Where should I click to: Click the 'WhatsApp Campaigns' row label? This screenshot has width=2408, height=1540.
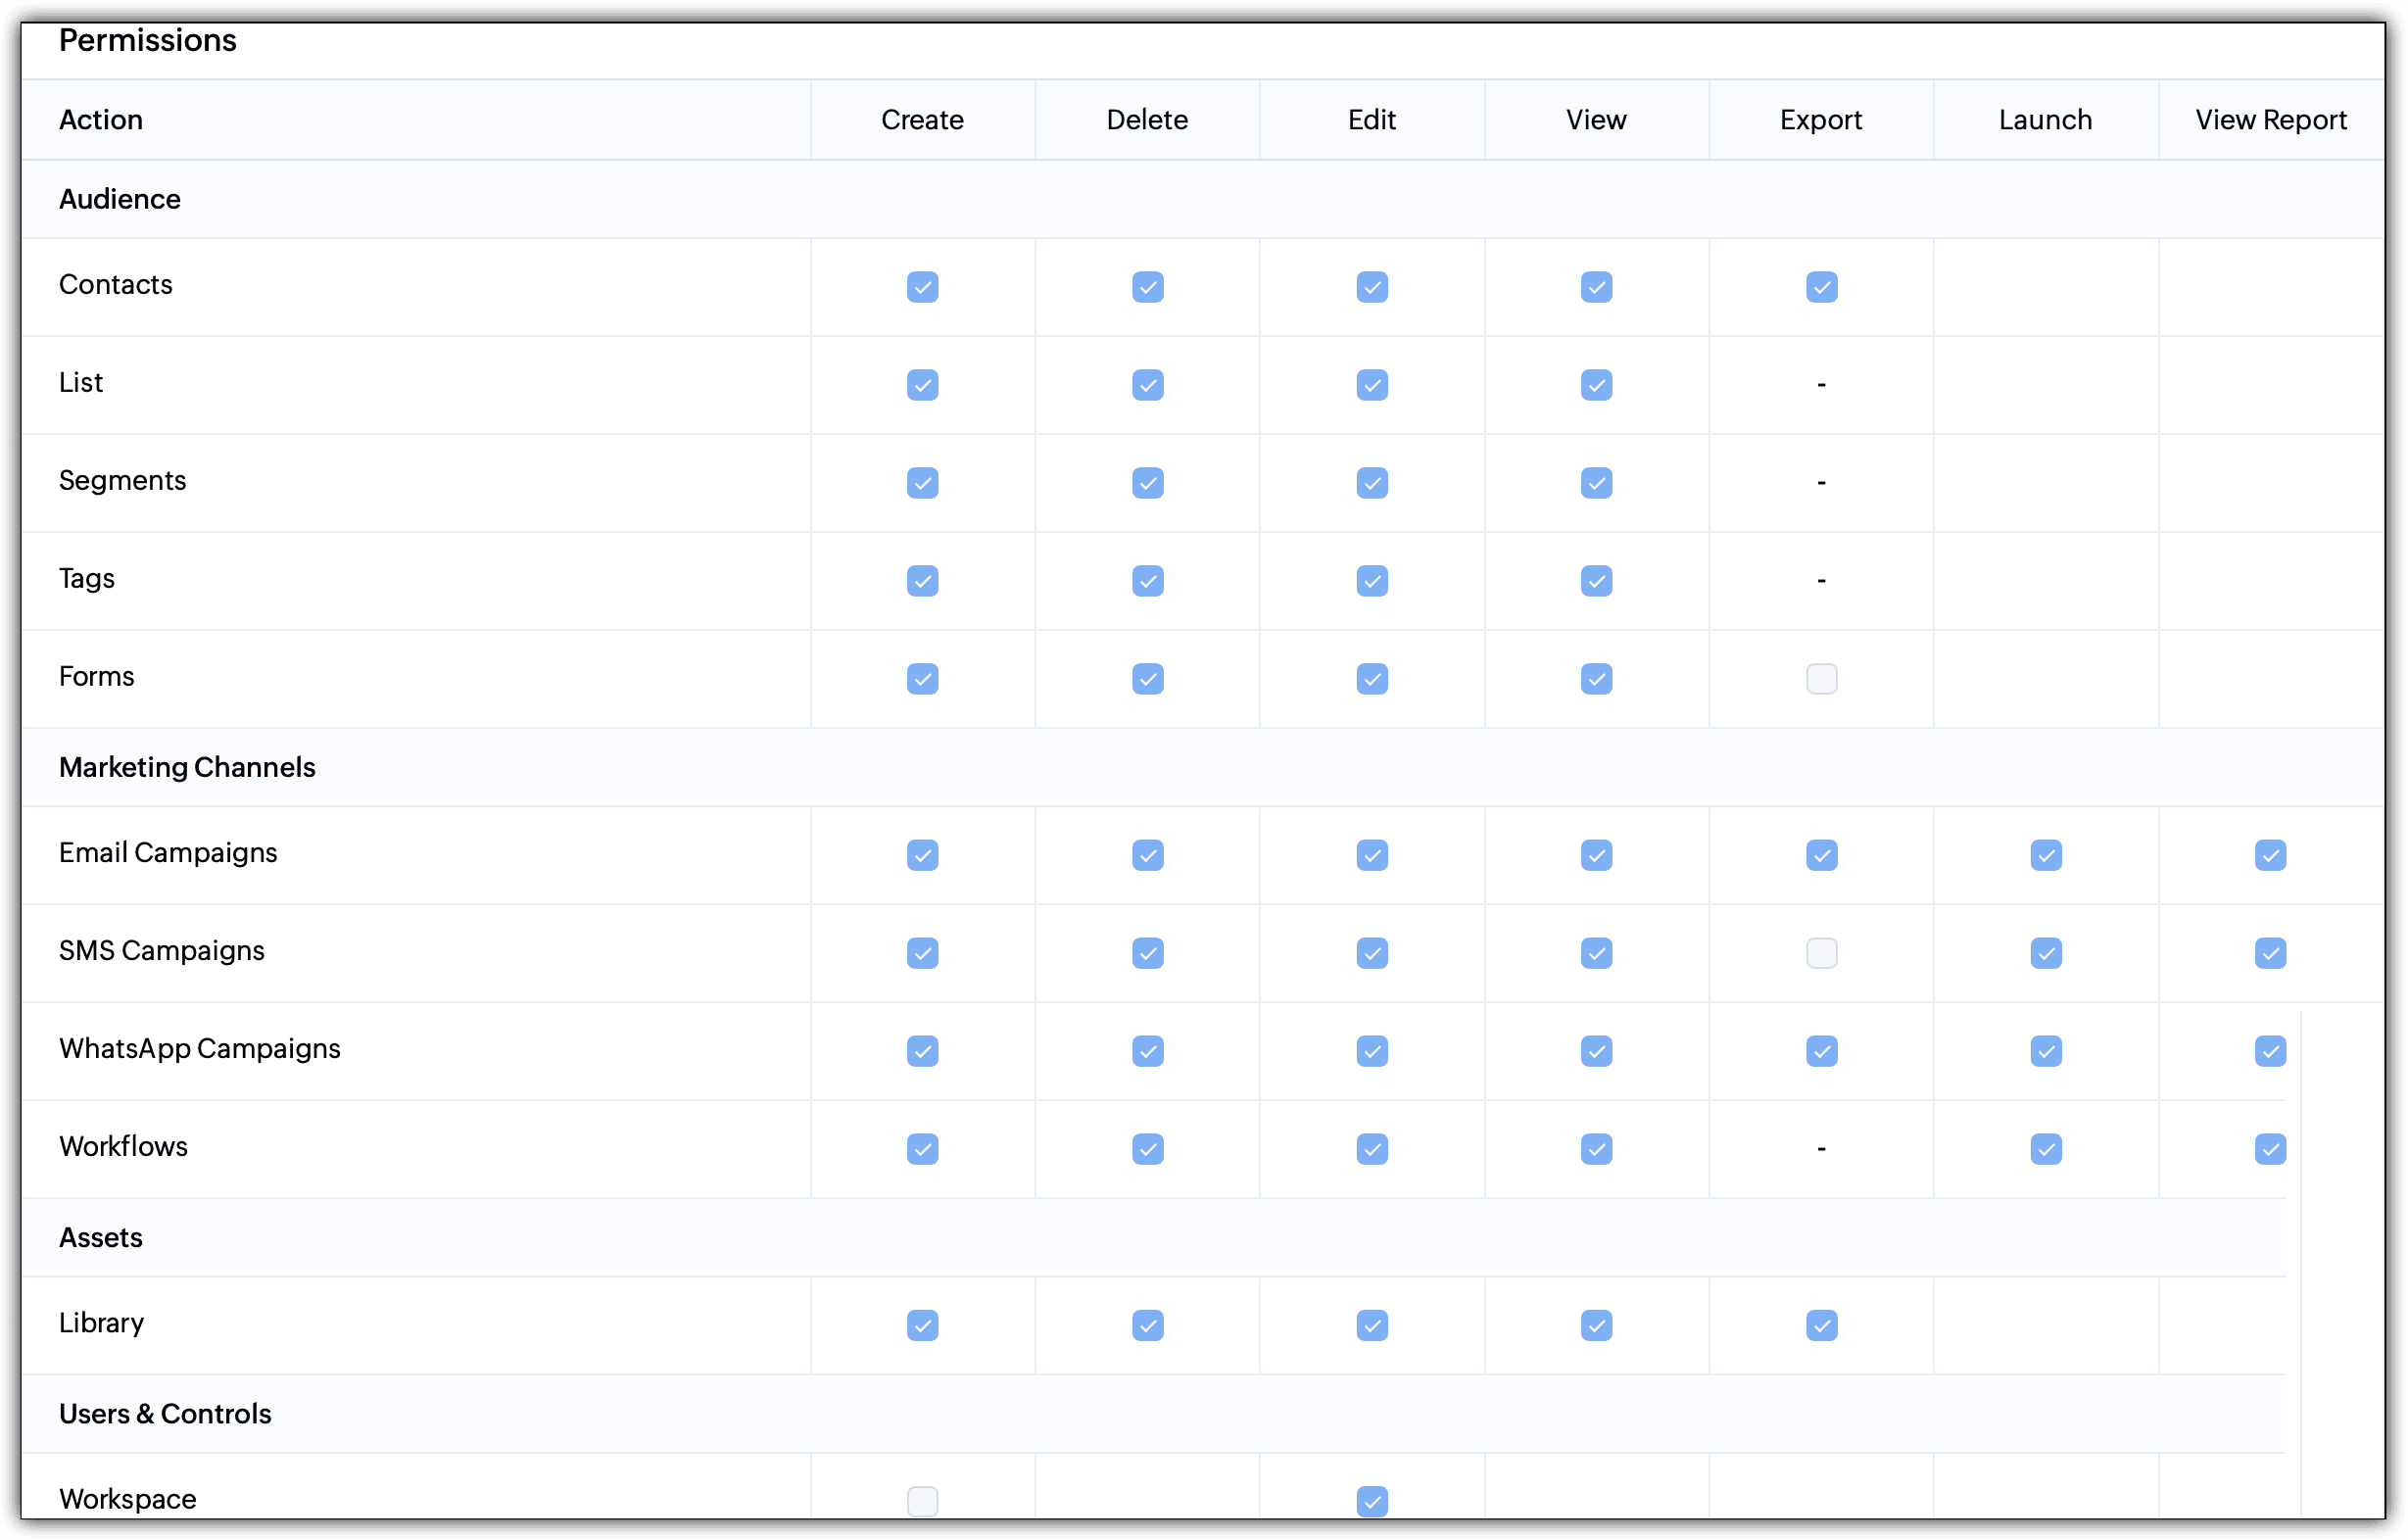pos(200,1048)
